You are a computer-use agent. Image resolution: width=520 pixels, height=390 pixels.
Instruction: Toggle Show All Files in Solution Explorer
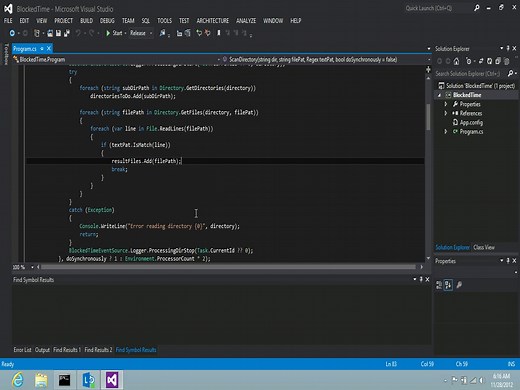point(507,61)
